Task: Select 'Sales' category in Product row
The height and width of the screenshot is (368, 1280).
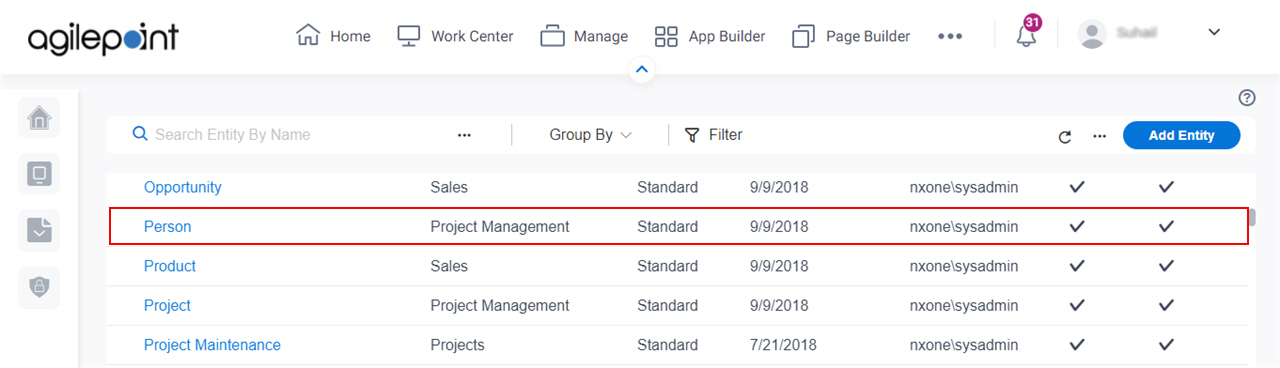Action: (x=449, y=266)
